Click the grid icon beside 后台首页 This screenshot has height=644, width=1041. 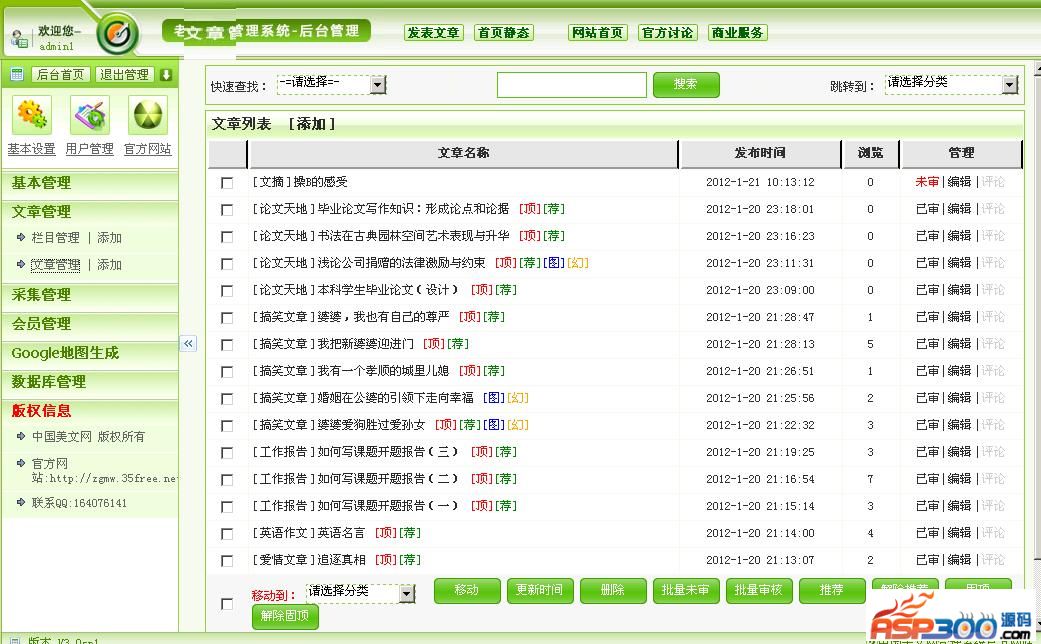tap(17, 74)
